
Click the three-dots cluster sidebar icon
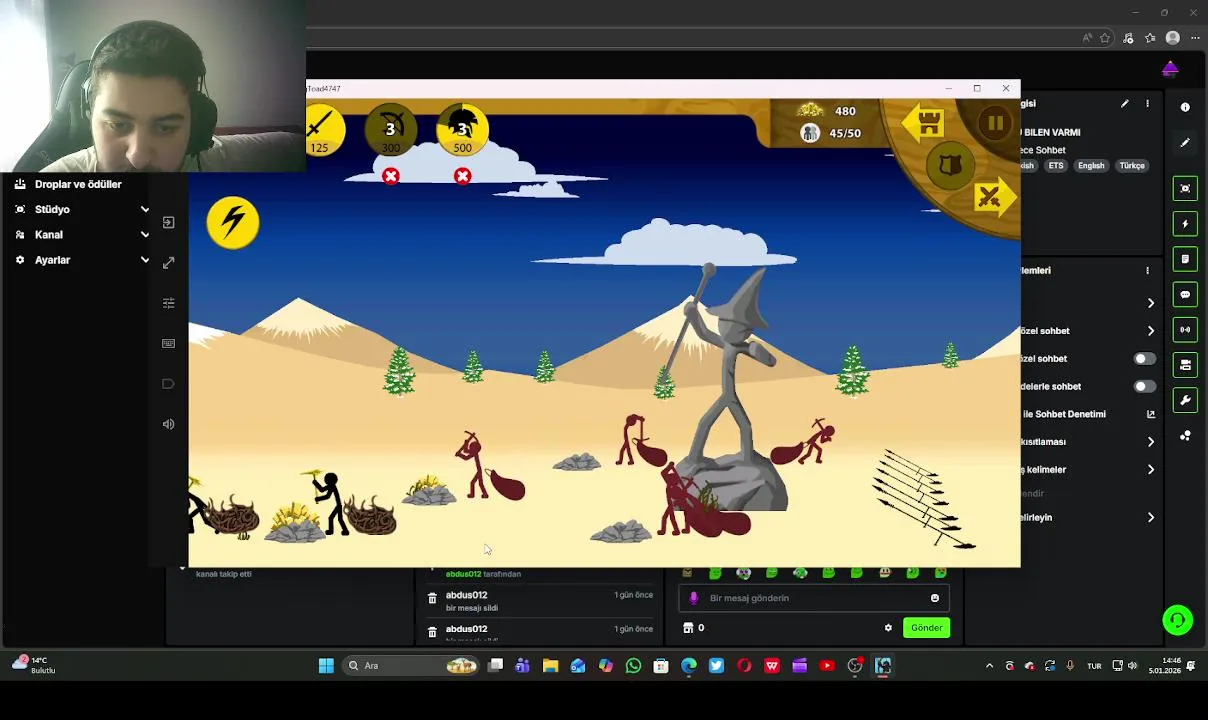click(x=1185, y=436)
